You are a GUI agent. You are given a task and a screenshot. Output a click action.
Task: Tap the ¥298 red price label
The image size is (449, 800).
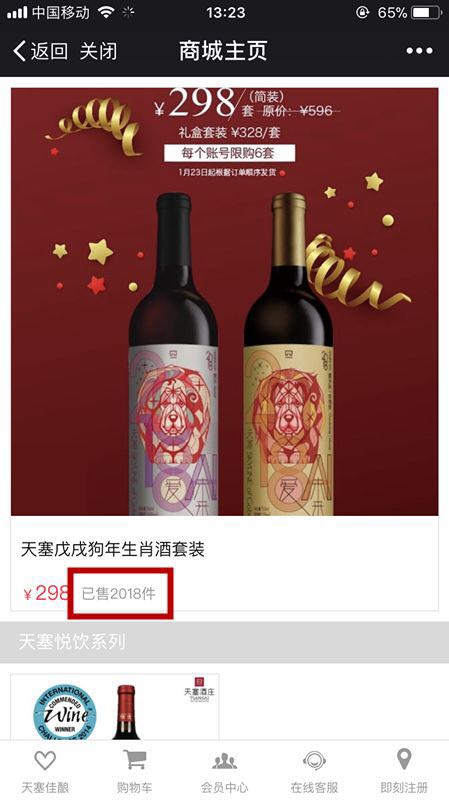point(46,593)
